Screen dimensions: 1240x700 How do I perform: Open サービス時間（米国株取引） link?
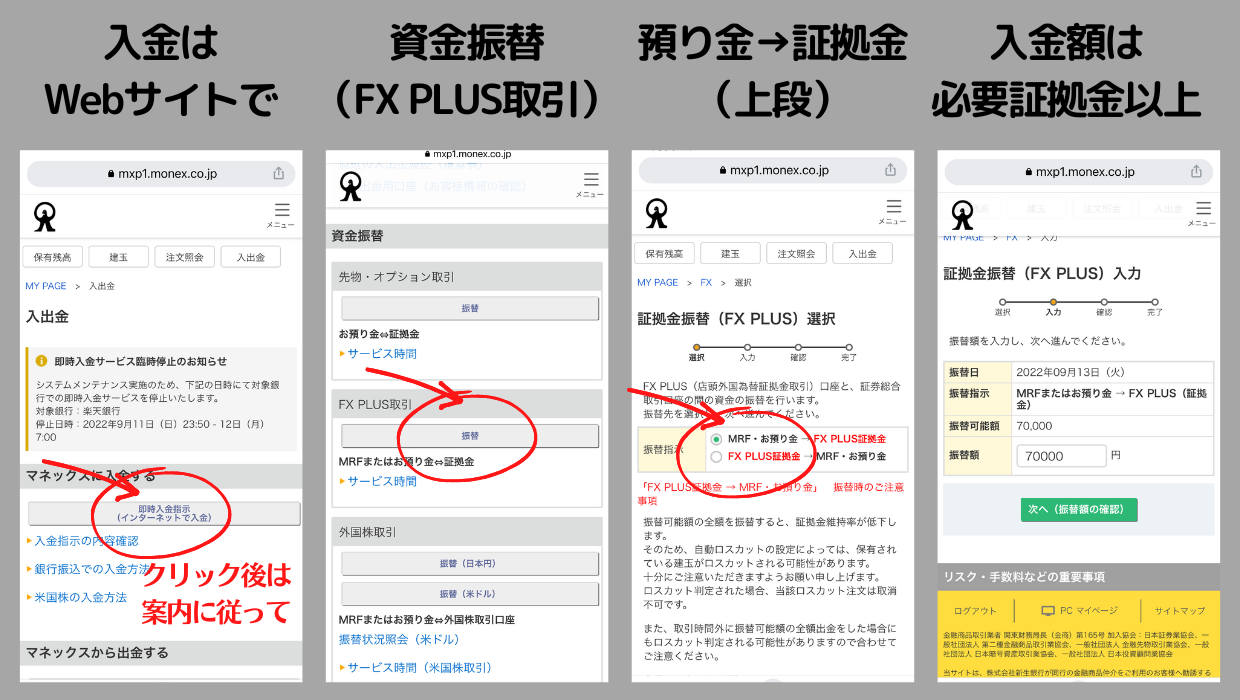coord(419,668)
